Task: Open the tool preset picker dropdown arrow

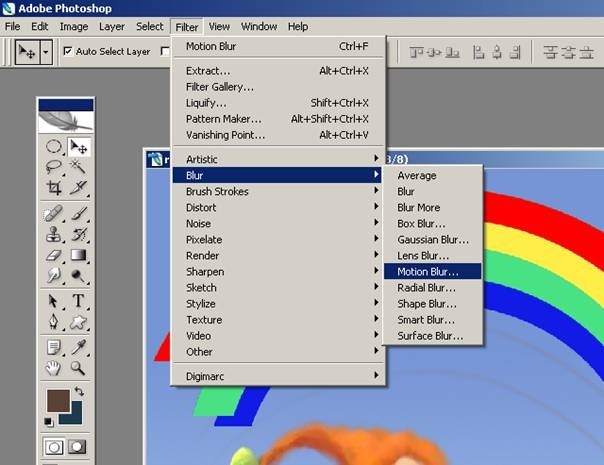Action: [x=46, y=51]
